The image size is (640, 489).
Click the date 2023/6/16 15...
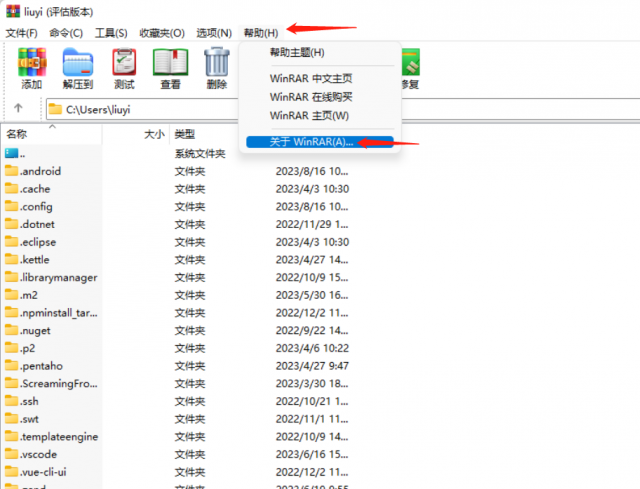pyautogui.click(x=312, y=454)
